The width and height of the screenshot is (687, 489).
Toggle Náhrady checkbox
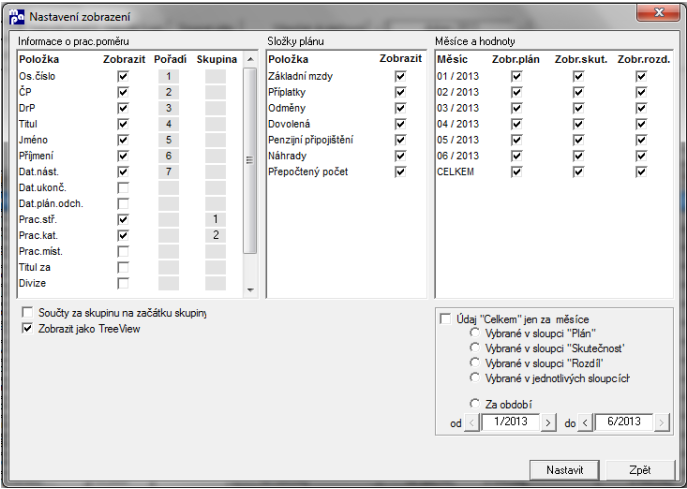(400, 156)
